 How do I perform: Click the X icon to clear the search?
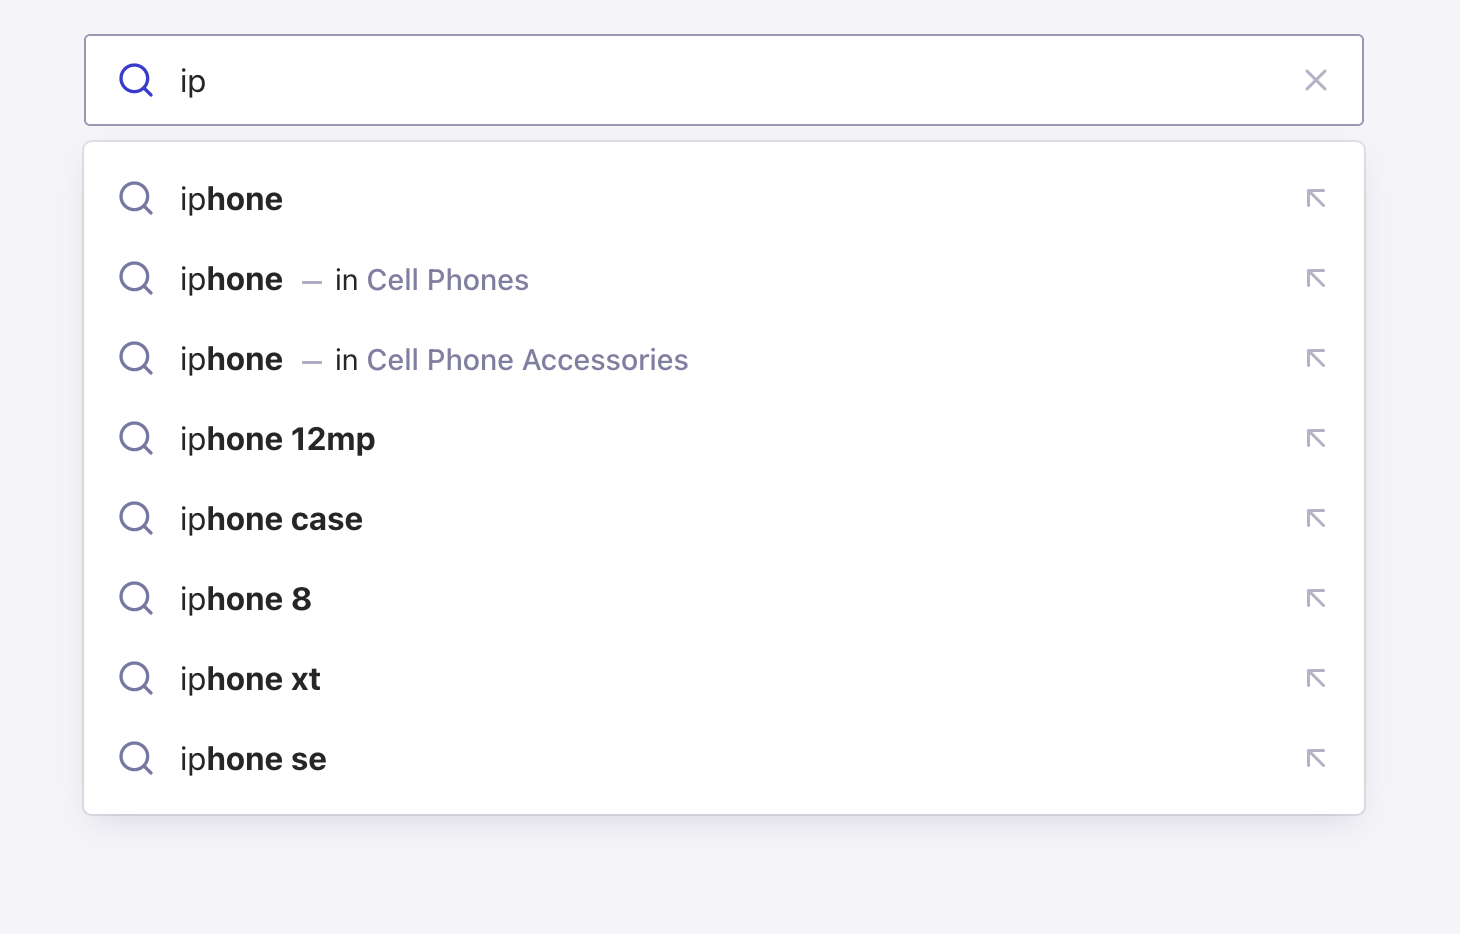(x=1316, y=79)
